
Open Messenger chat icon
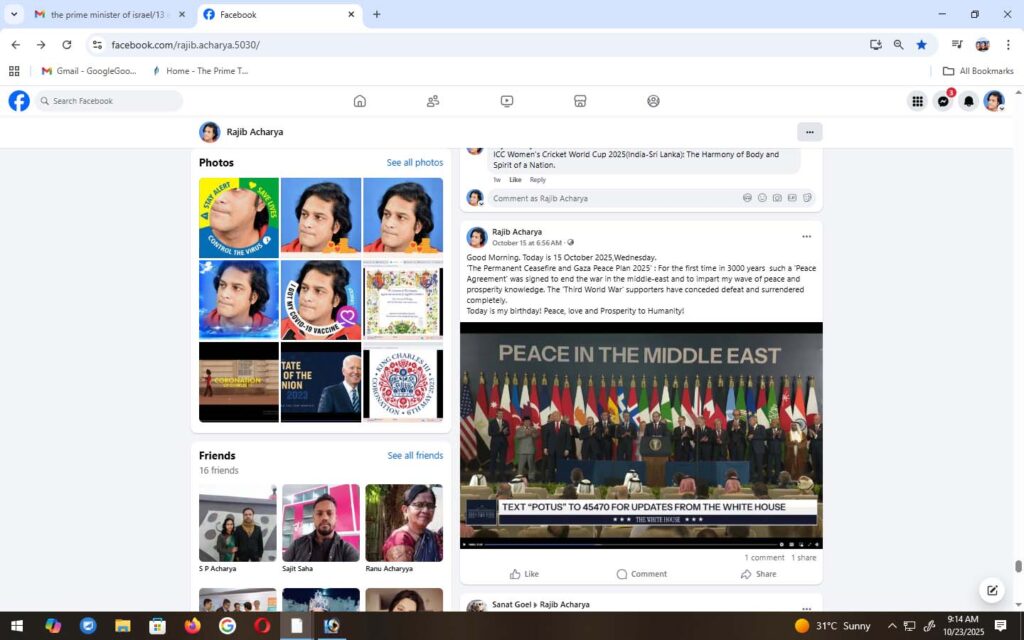click(943, 101)
